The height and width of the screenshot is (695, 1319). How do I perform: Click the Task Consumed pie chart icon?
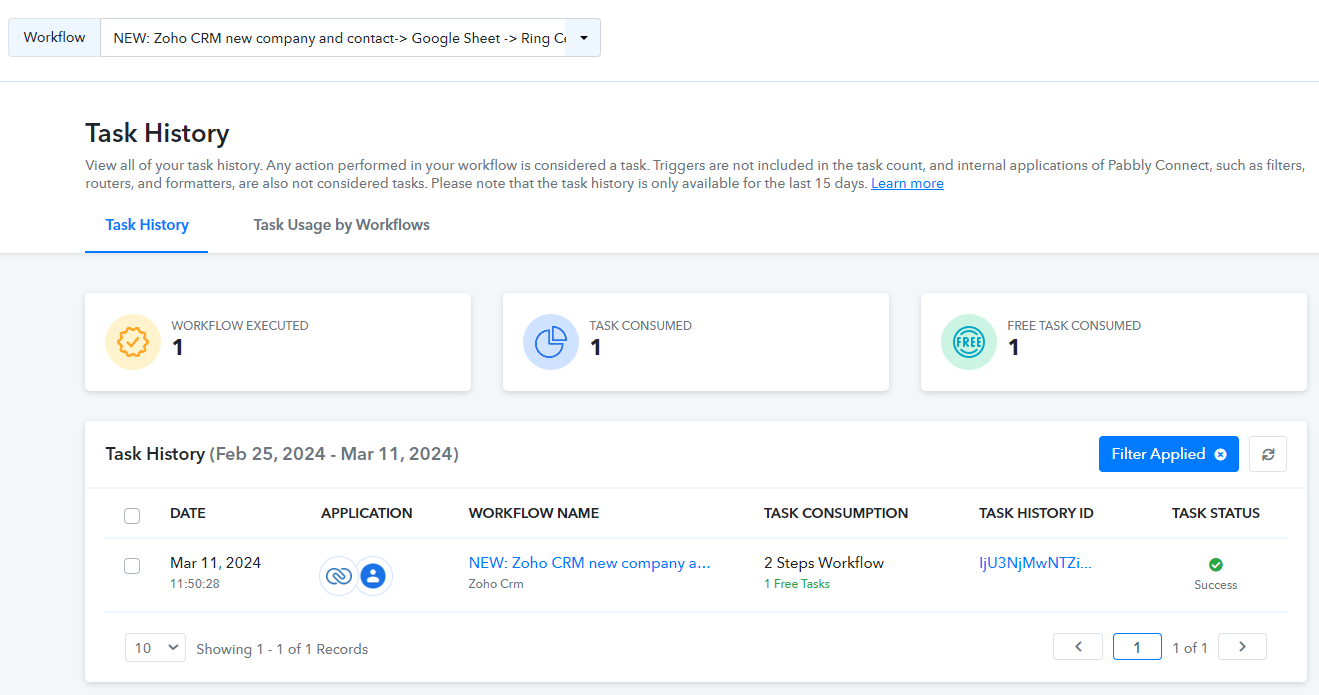pos(551,342)
